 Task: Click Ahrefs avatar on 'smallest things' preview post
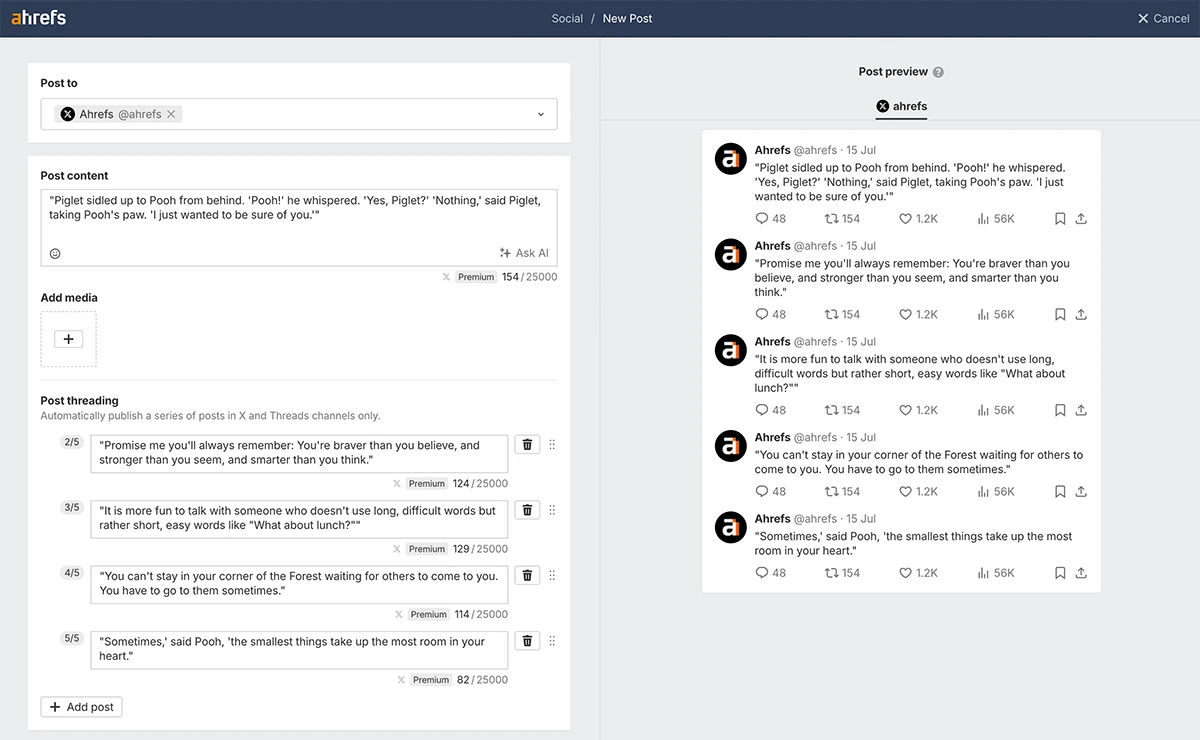tap(731, 528)
